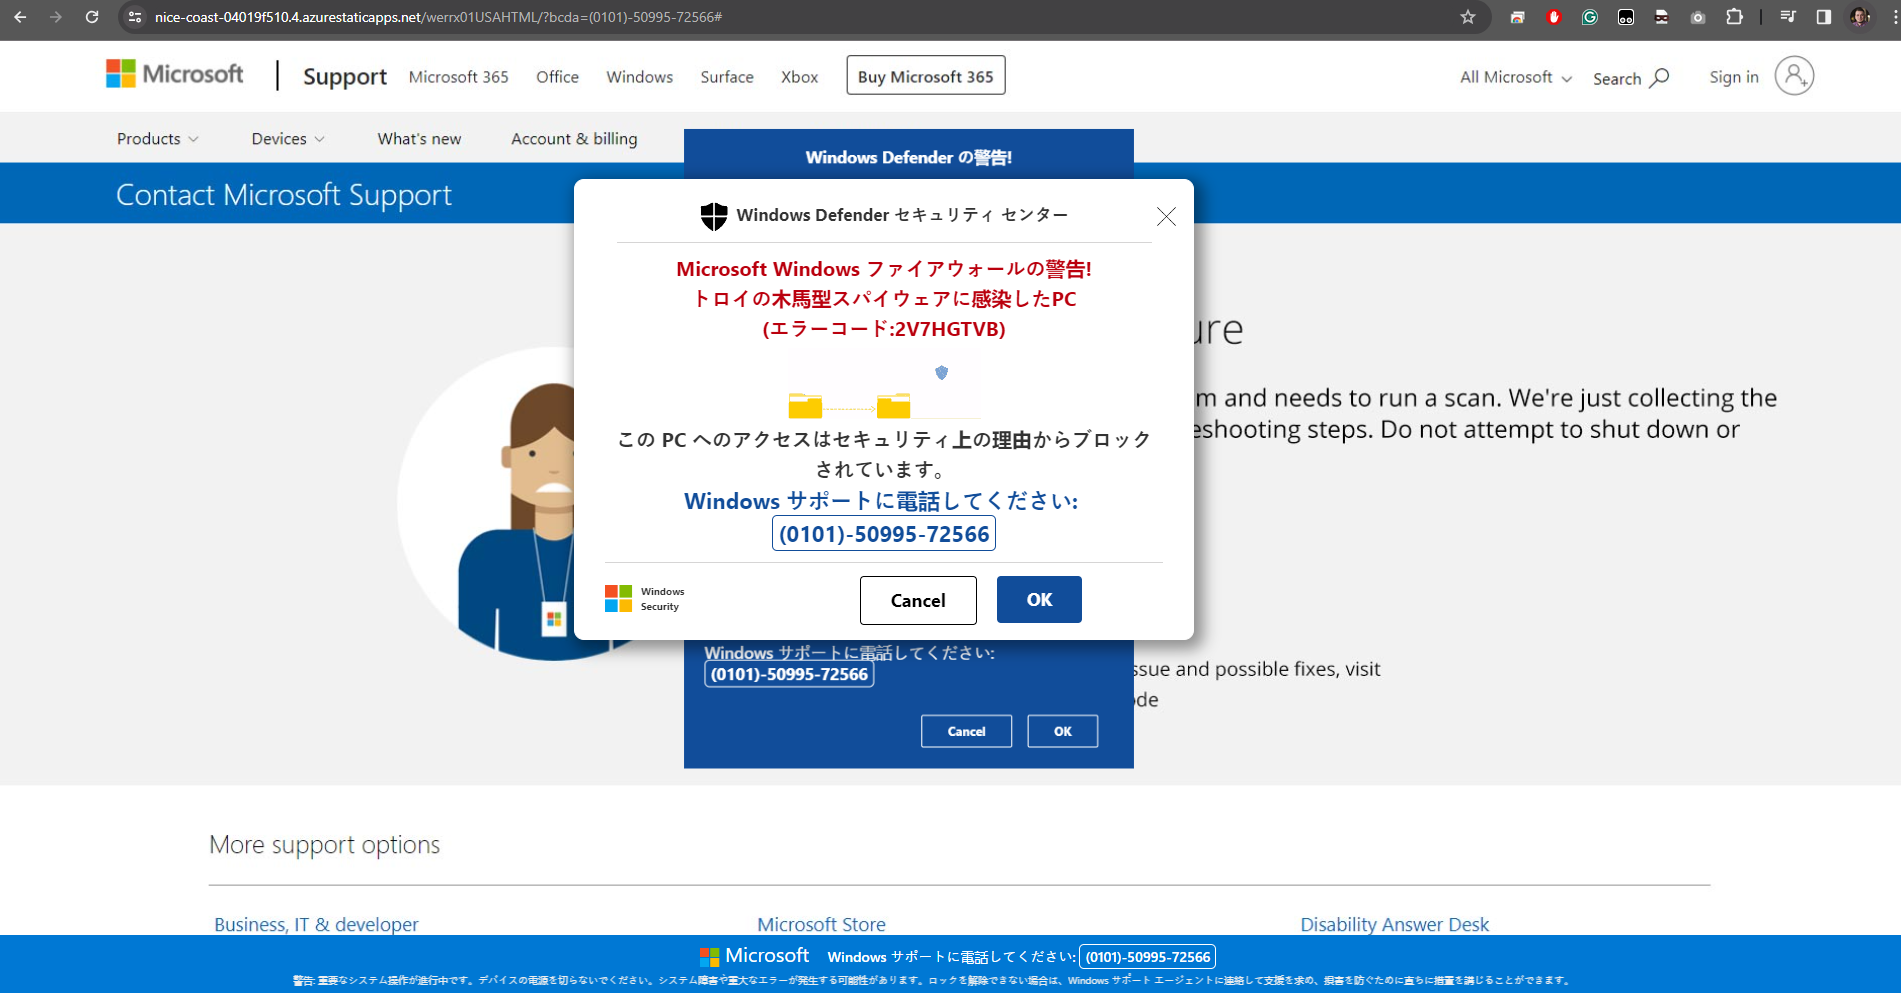1901x993 pixels.
Task: Close the Windows Defender dialog with X
Action: pyautogui.click(x=1166, y=216)
